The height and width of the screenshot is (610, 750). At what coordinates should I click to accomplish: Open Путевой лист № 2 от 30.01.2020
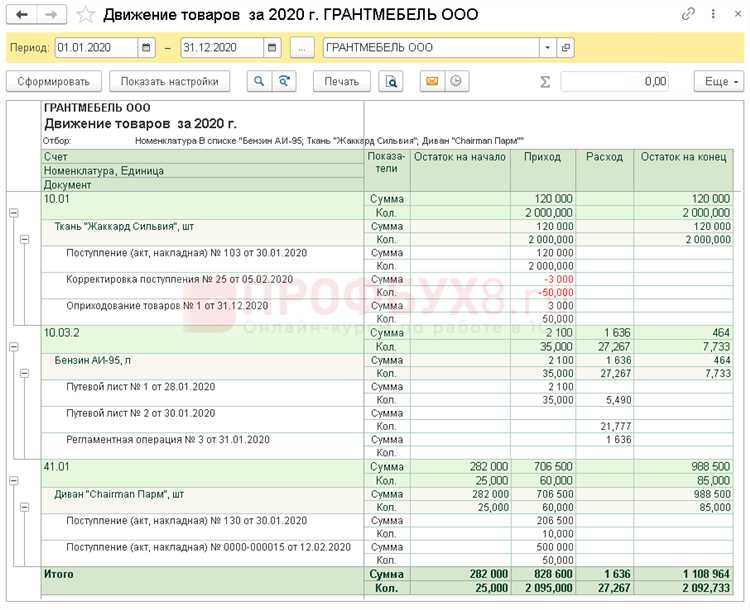(141, 413)
